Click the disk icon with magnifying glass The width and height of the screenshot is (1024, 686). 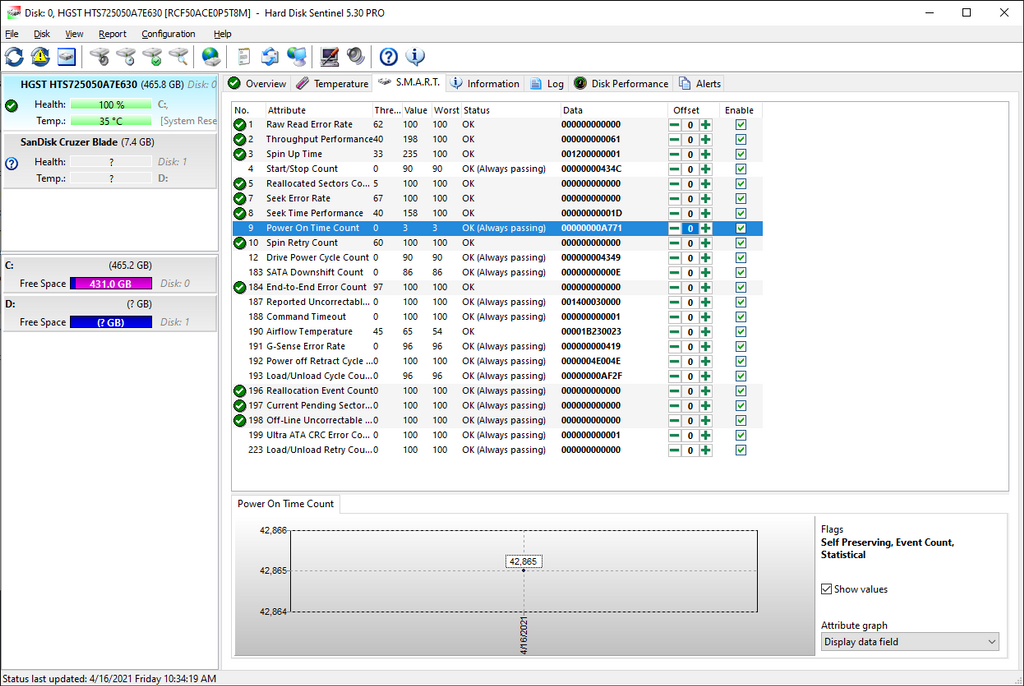(178, 57)
